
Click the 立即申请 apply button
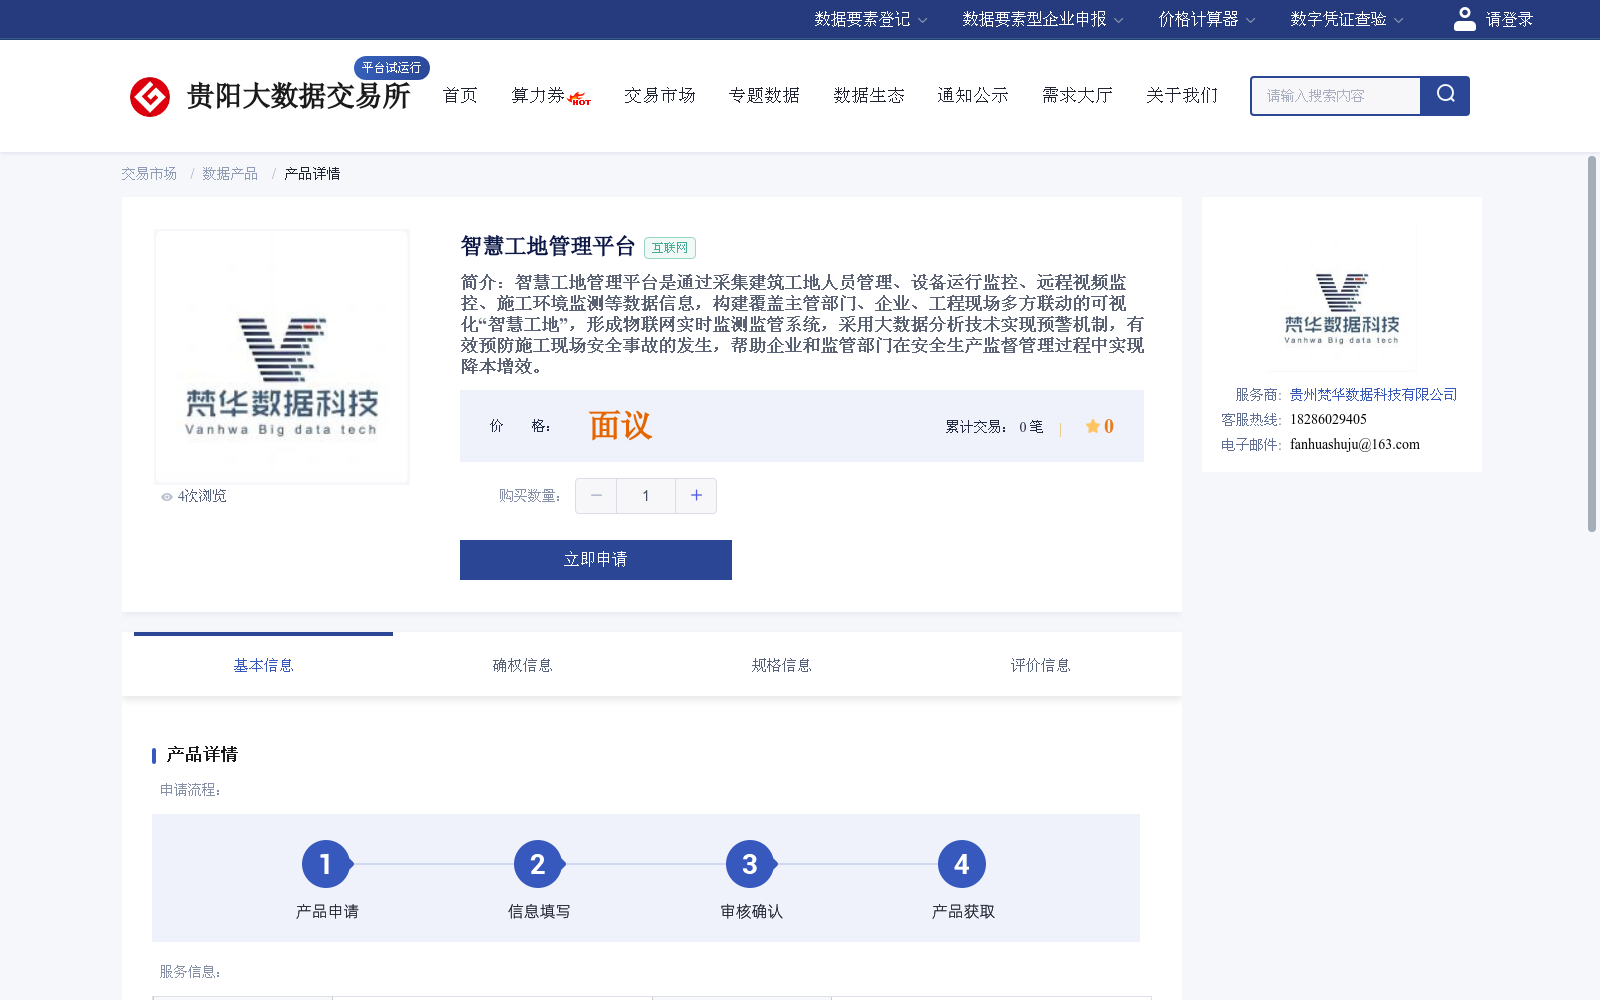point(596,560)
